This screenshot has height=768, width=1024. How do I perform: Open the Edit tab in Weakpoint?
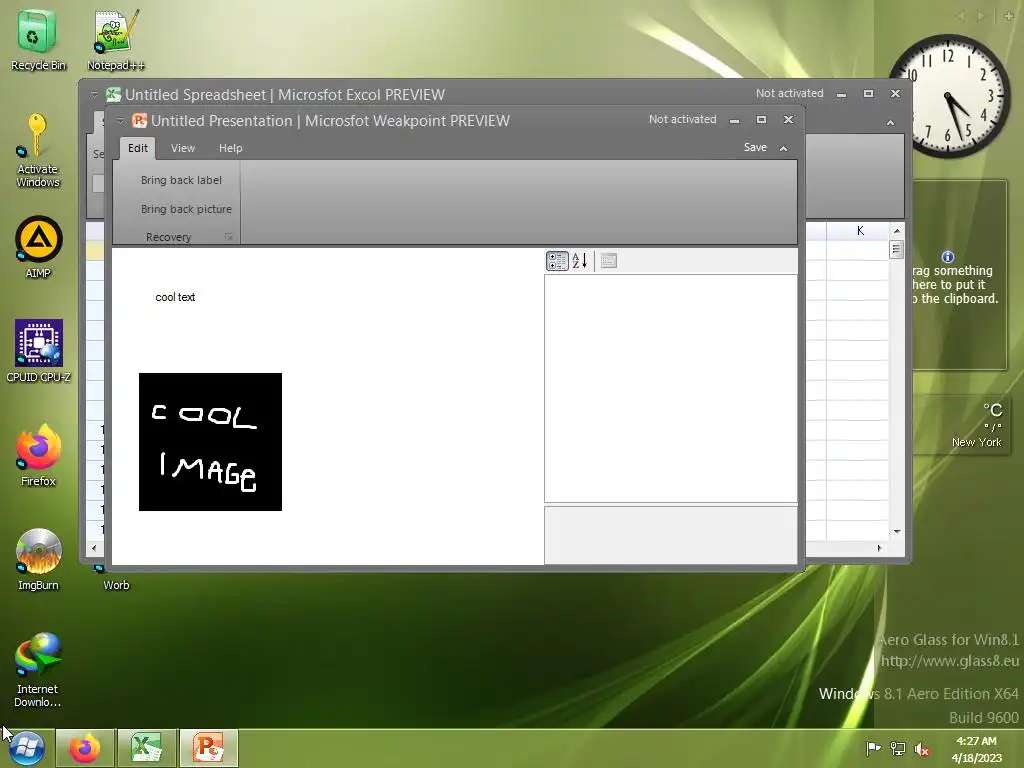coord(137,148)
